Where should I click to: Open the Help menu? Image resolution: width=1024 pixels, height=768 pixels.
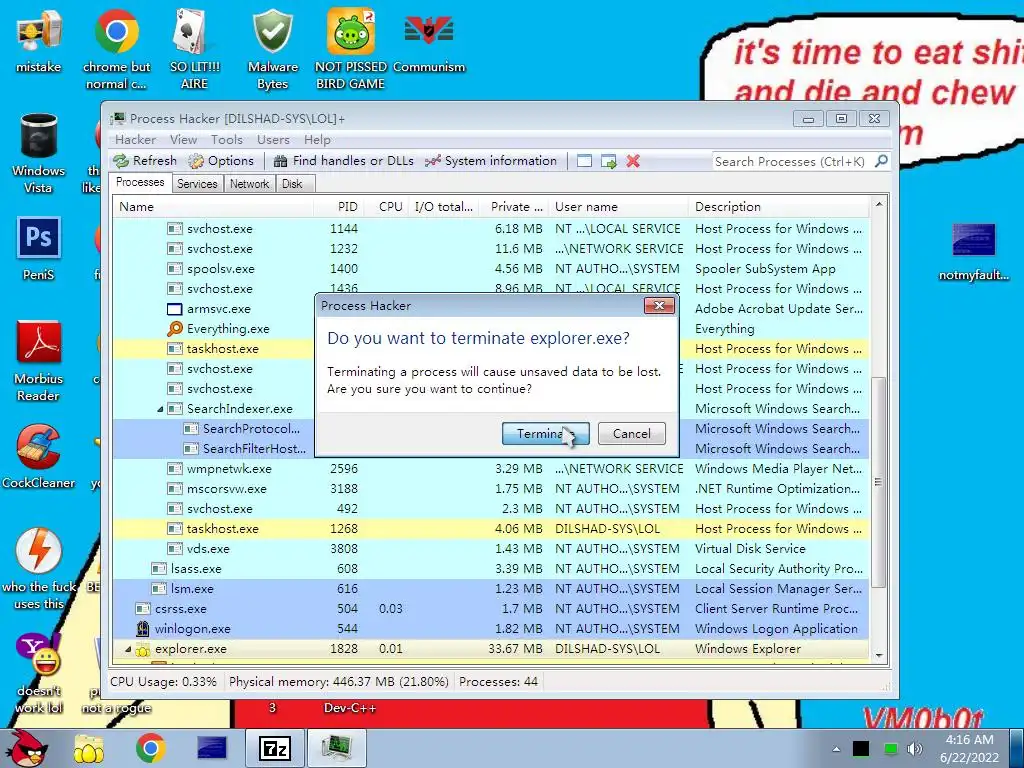(317, 140)
